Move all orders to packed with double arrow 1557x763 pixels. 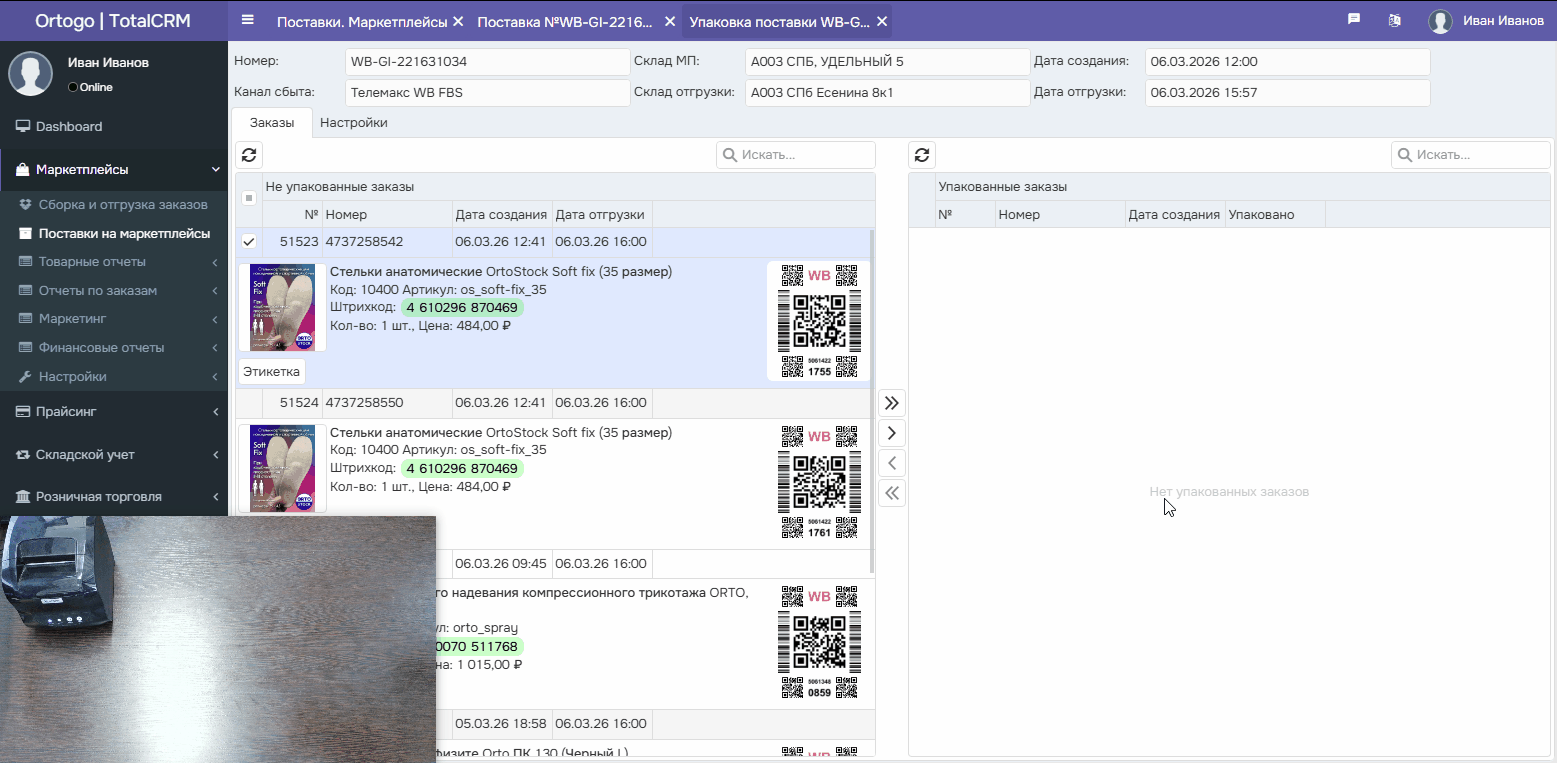[892, 403]
